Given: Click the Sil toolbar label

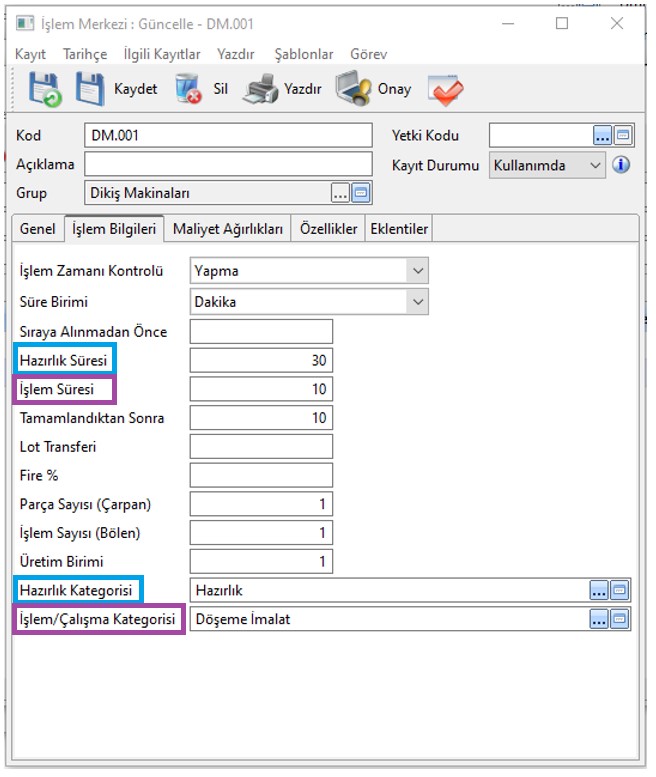Looking at the screenshot, I should point(220,89).
